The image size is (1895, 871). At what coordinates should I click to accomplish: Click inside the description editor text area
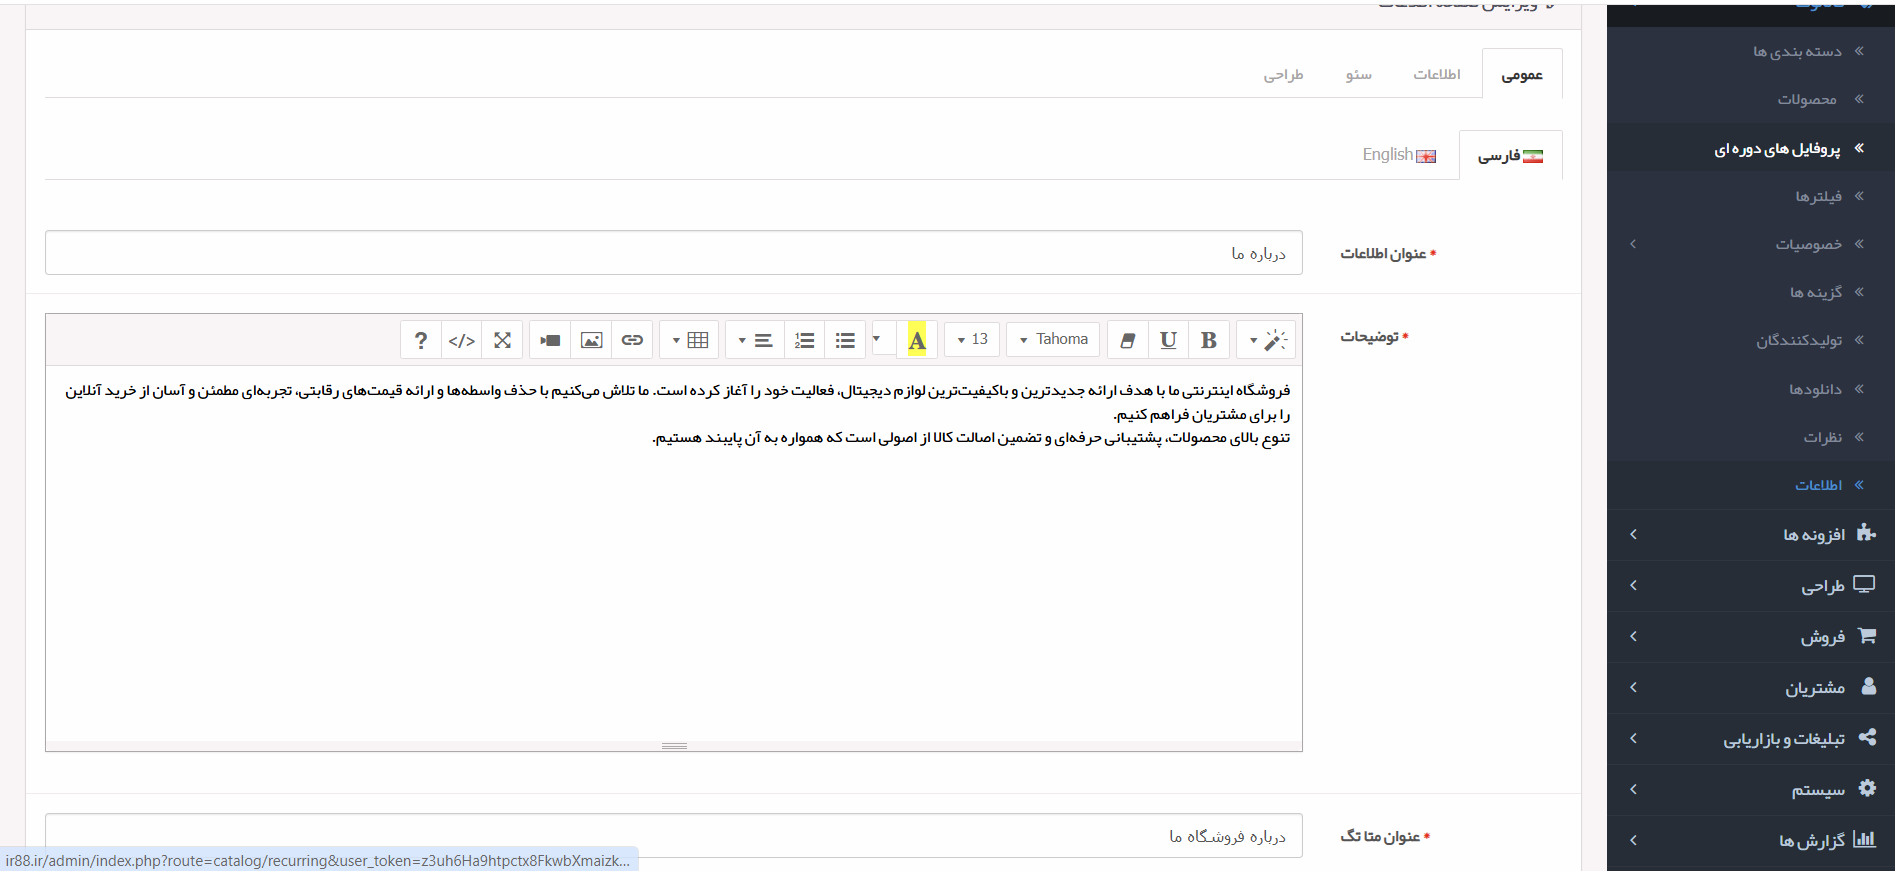674,553
